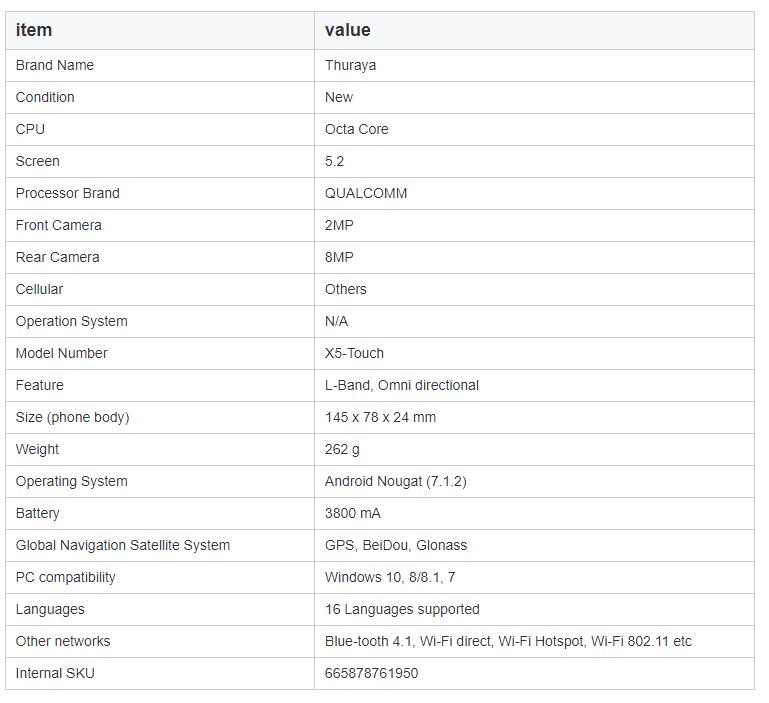Screen dimensions: 769x703
Task: Select the 3800 mA battery value
Action: [x=353, y=513]
